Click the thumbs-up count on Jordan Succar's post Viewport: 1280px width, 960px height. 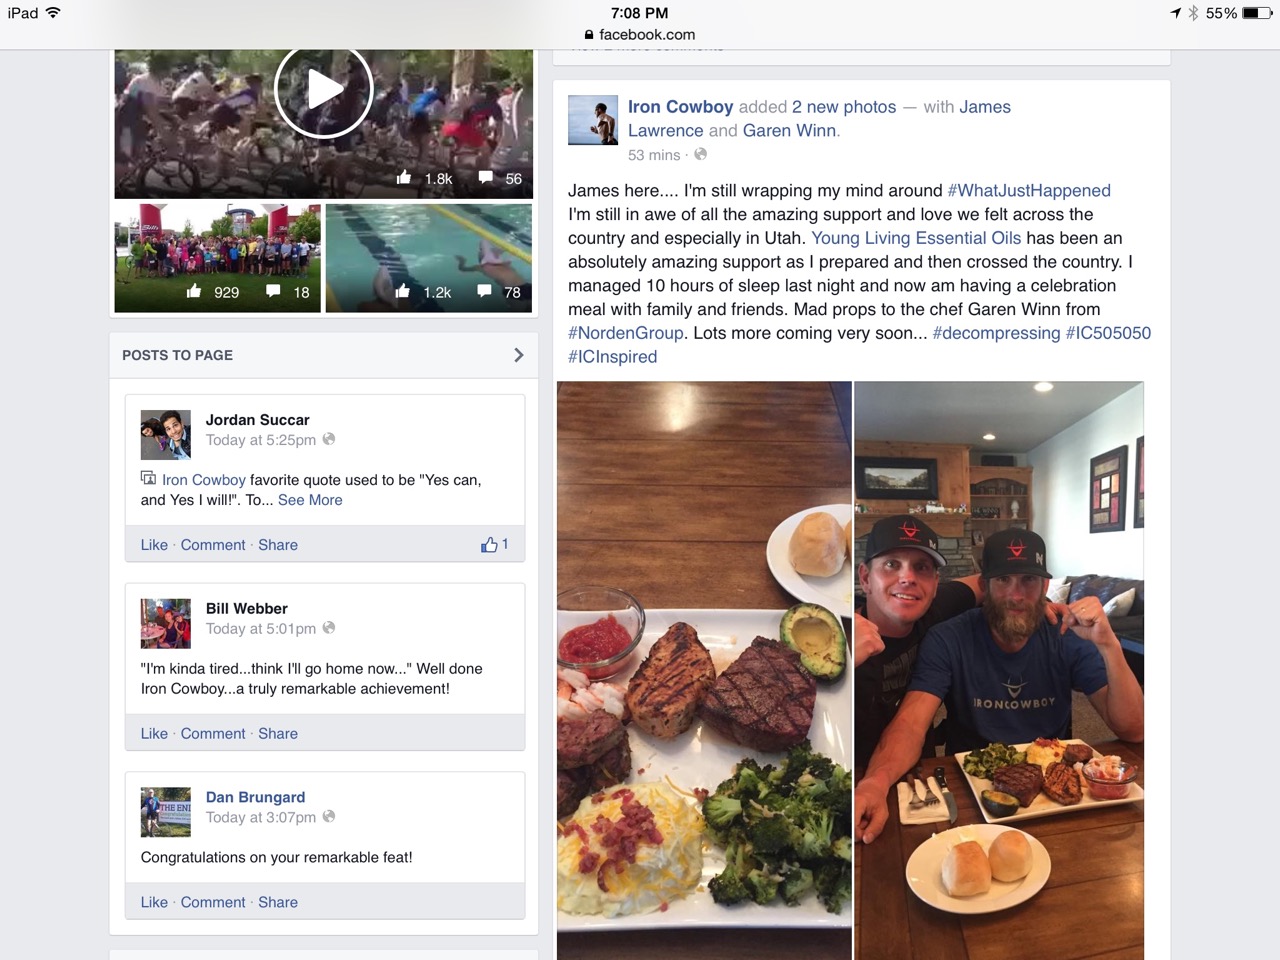coord(495,545)
